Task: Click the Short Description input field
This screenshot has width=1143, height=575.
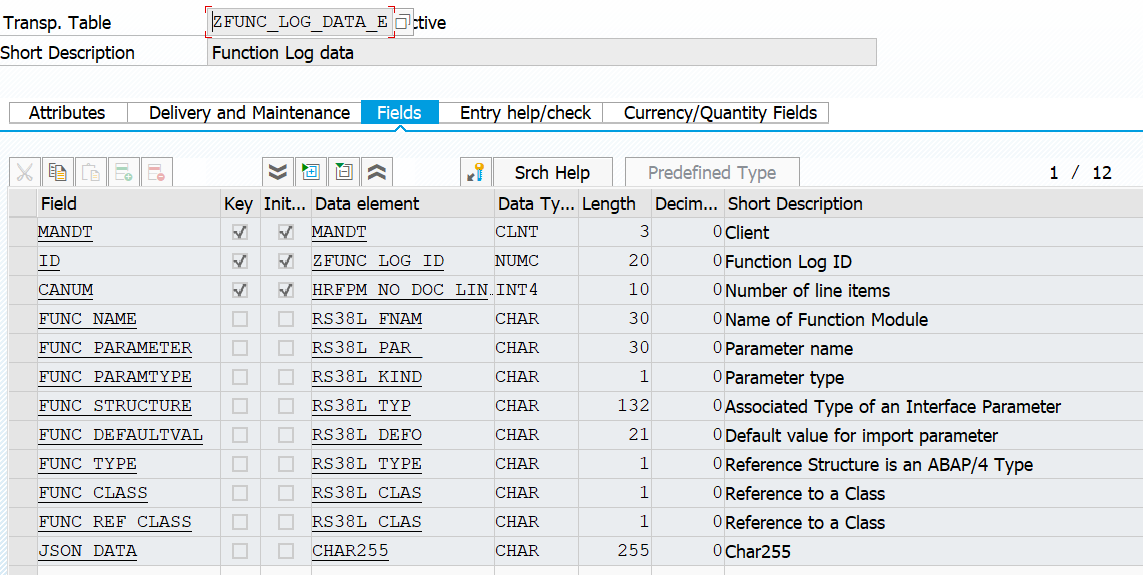Action: [542, 52]
